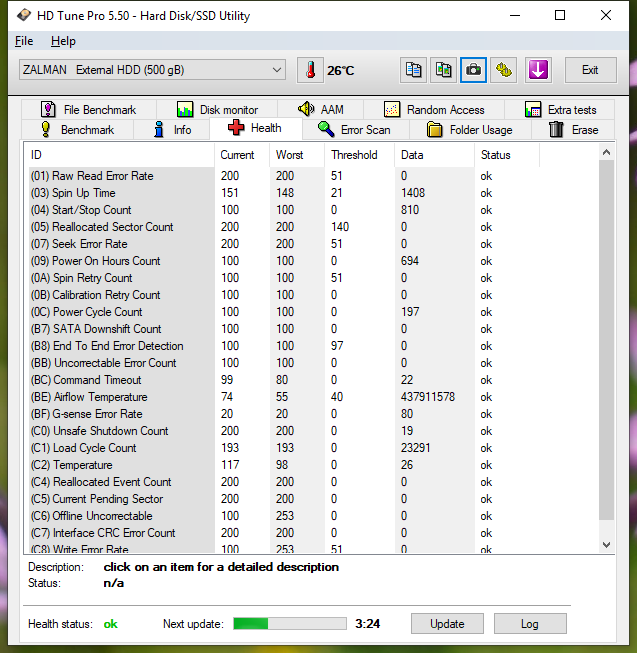This screenshot has width=637, height=653.
Task: Open the Random Access tab
Action: (x=434, y=110)
